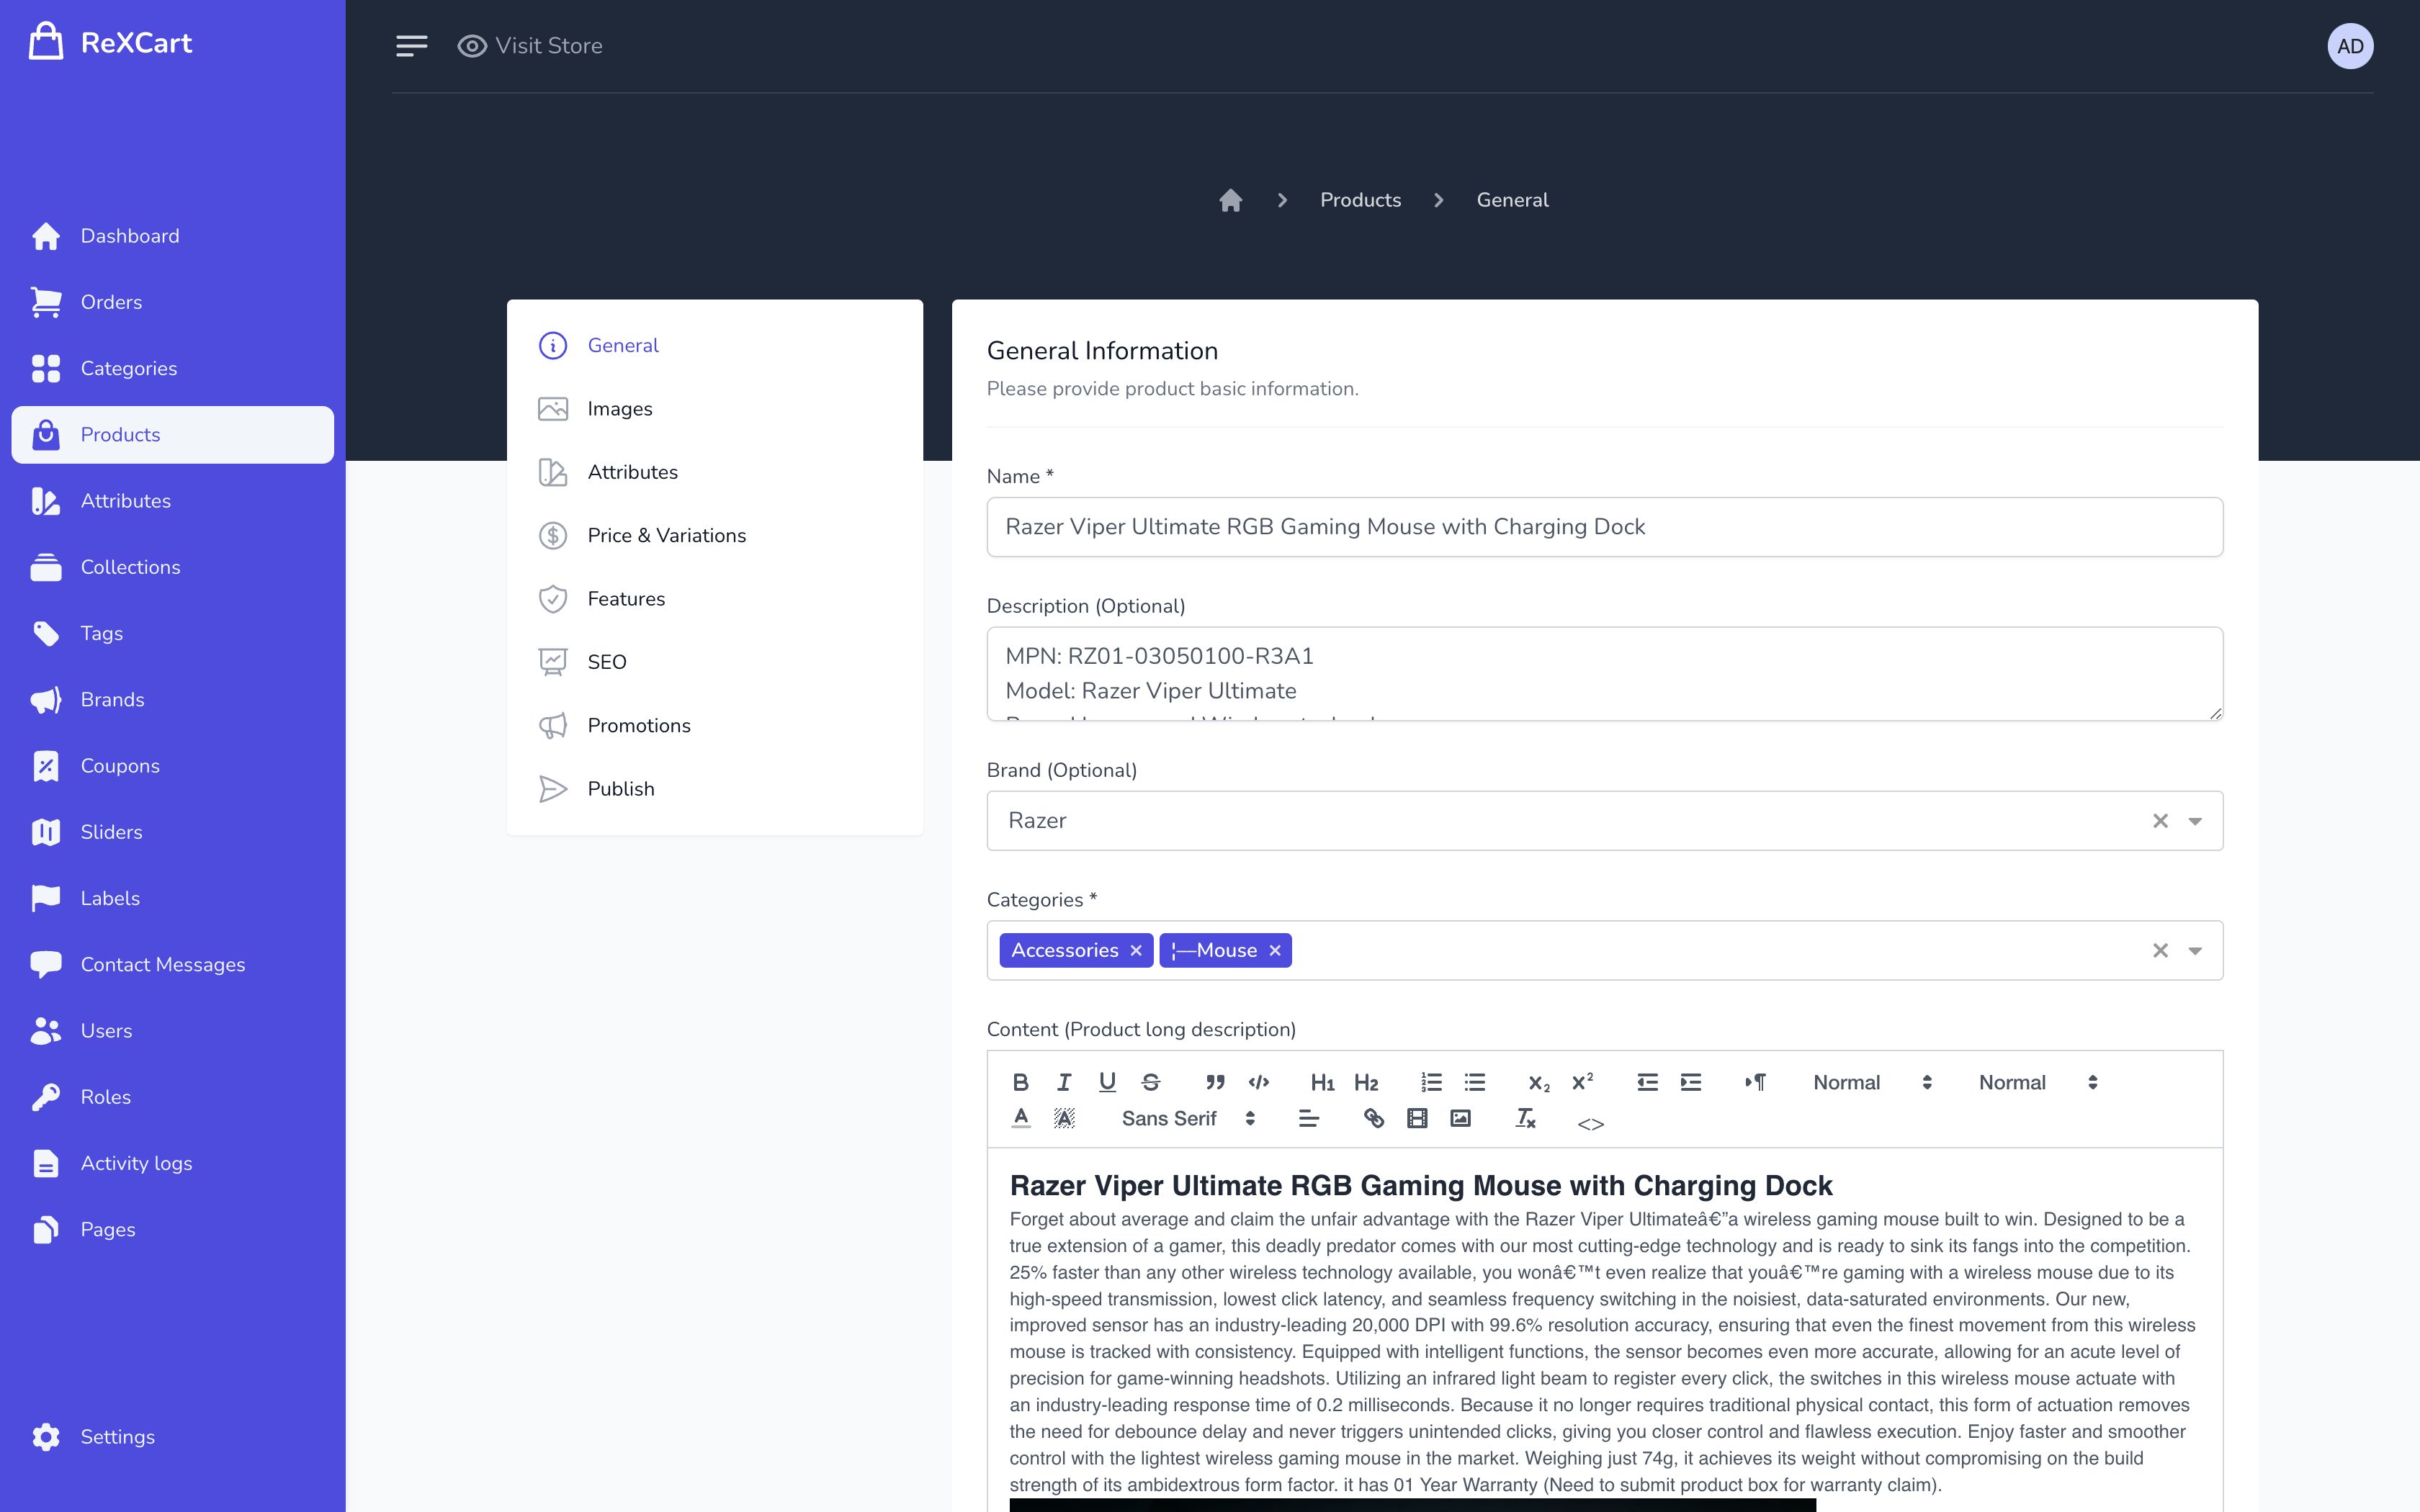
Task: Insert a code block in the editor
Action: pyautogui.click(x=1259, y=1082)
